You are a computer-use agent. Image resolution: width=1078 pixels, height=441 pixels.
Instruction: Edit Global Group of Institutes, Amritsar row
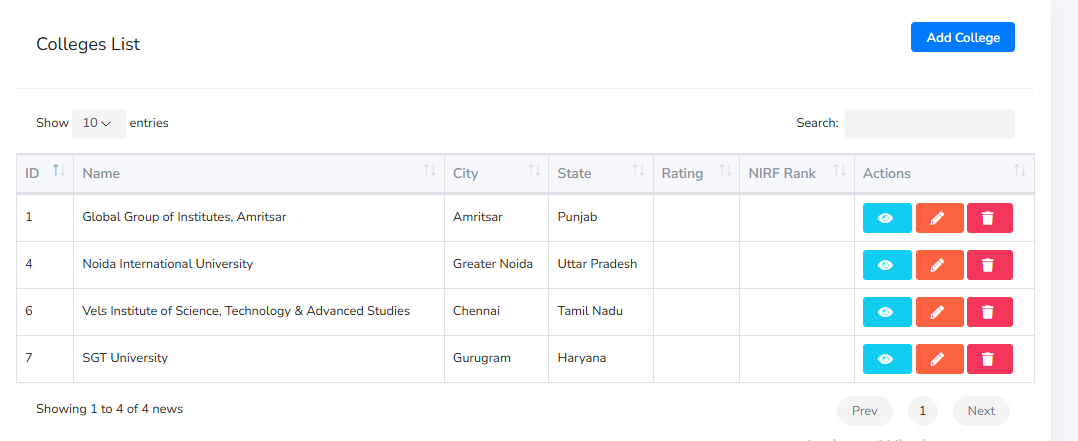point(939,218)
